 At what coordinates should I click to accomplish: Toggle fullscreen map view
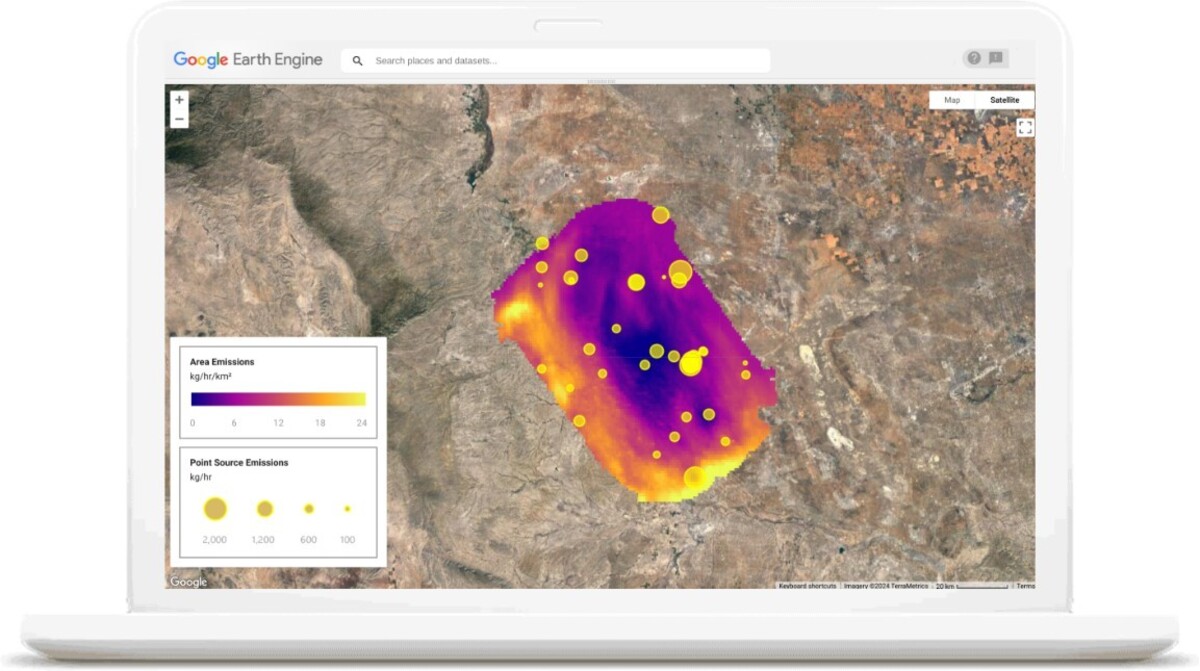(x=1025, y=127)
